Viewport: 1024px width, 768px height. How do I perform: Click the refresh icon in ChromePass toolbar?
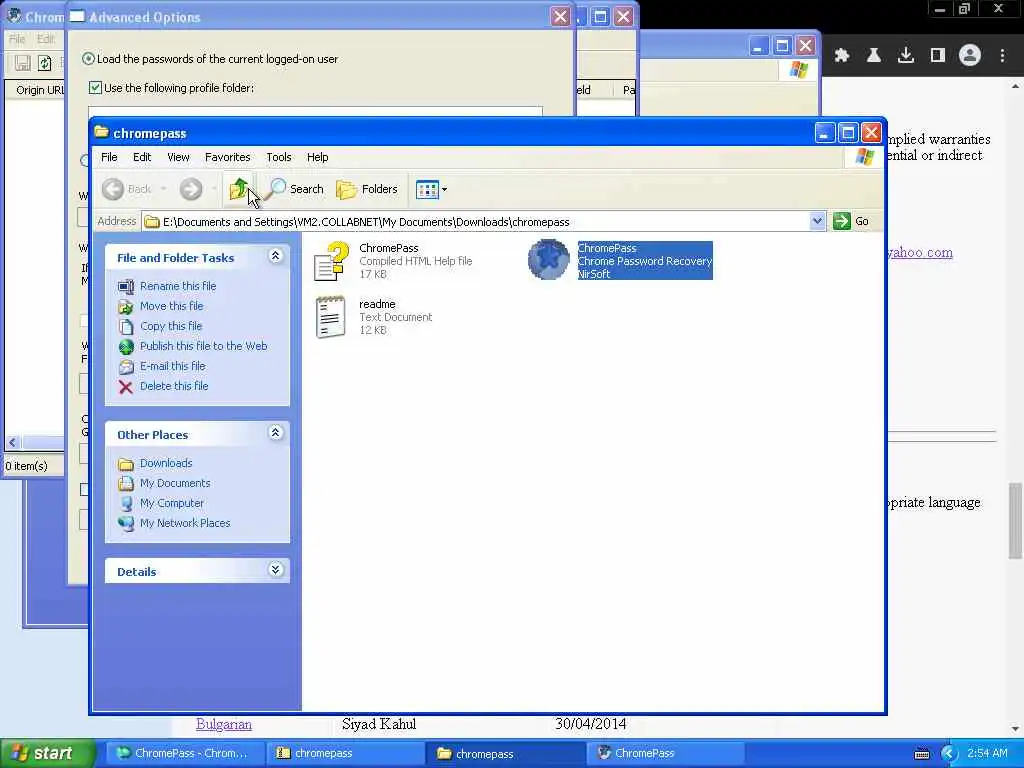(x=44, y=63)
